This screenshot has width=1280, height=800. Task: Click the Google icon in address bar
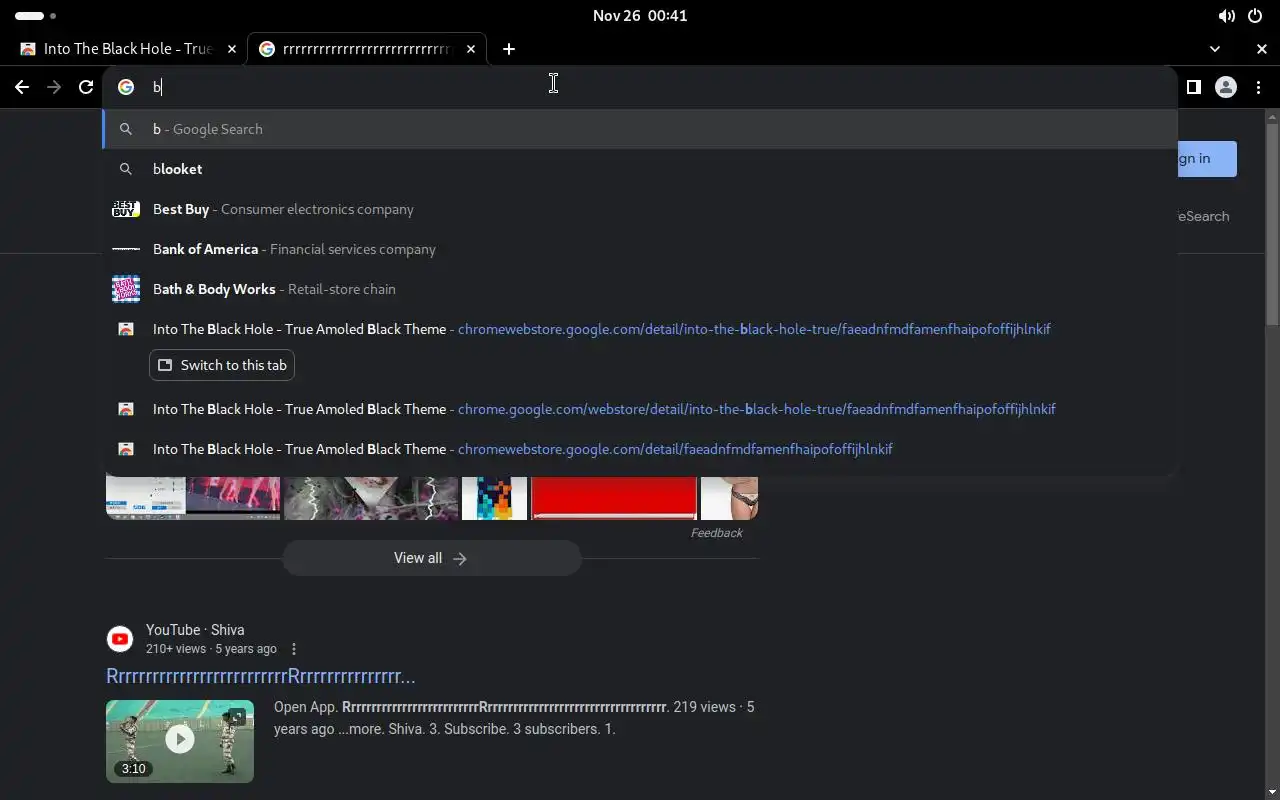point(126,87)
